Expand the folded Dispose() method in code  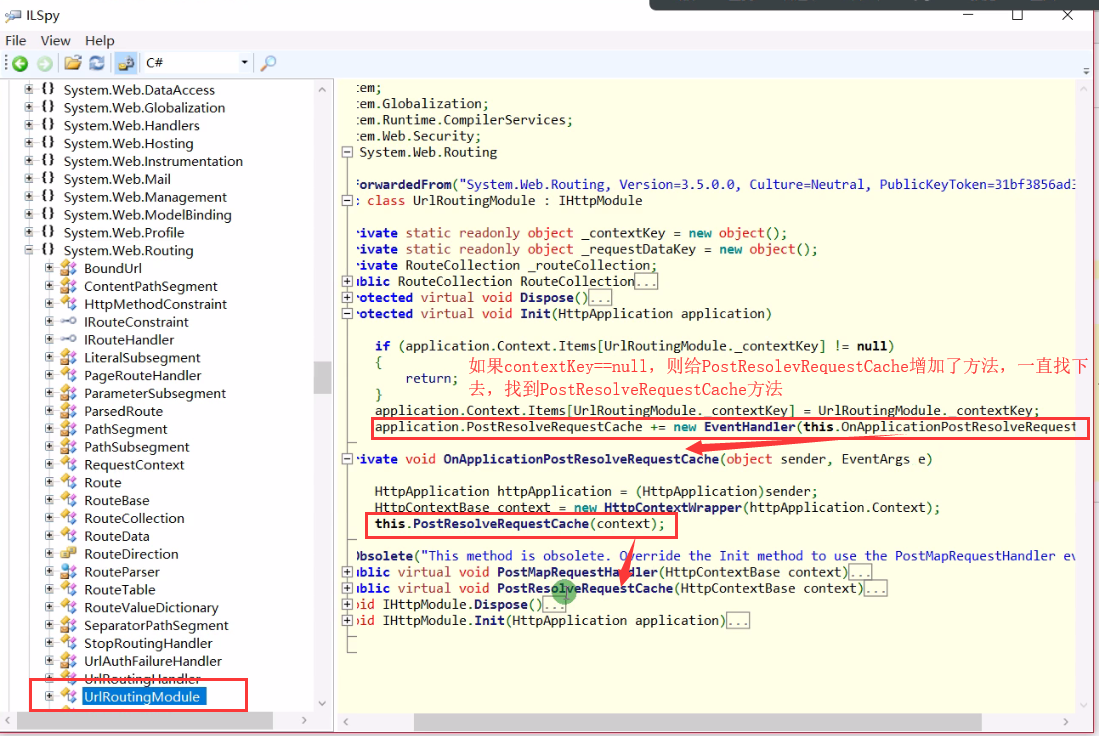(x=347, y=297)
